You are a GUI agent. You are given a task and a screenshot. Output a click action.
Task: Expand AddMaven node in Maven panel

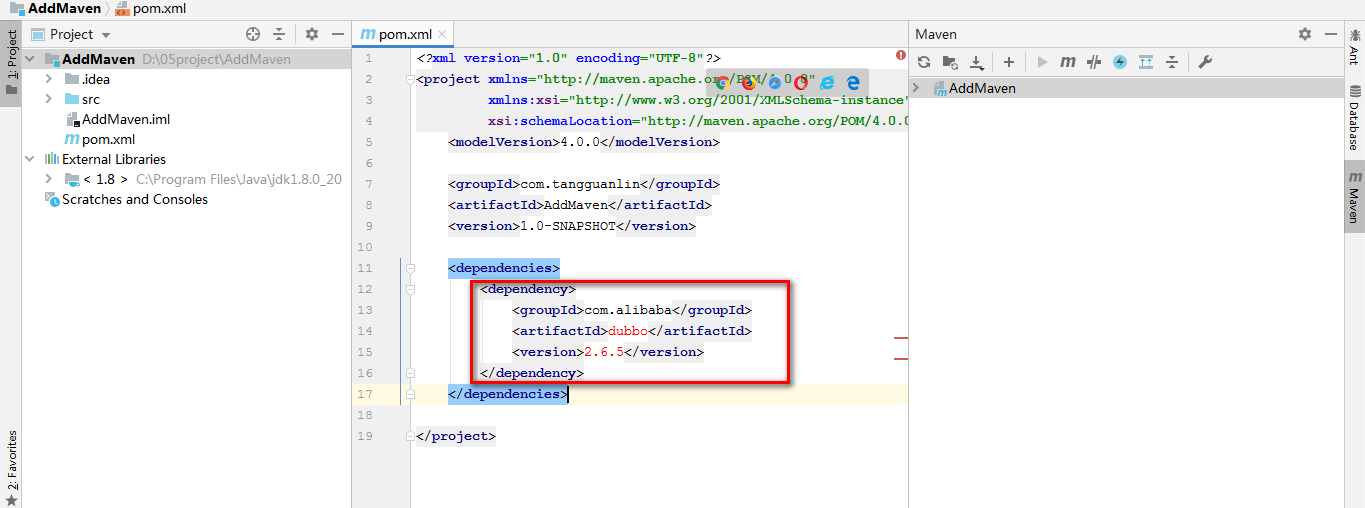[x=916, y=88]
